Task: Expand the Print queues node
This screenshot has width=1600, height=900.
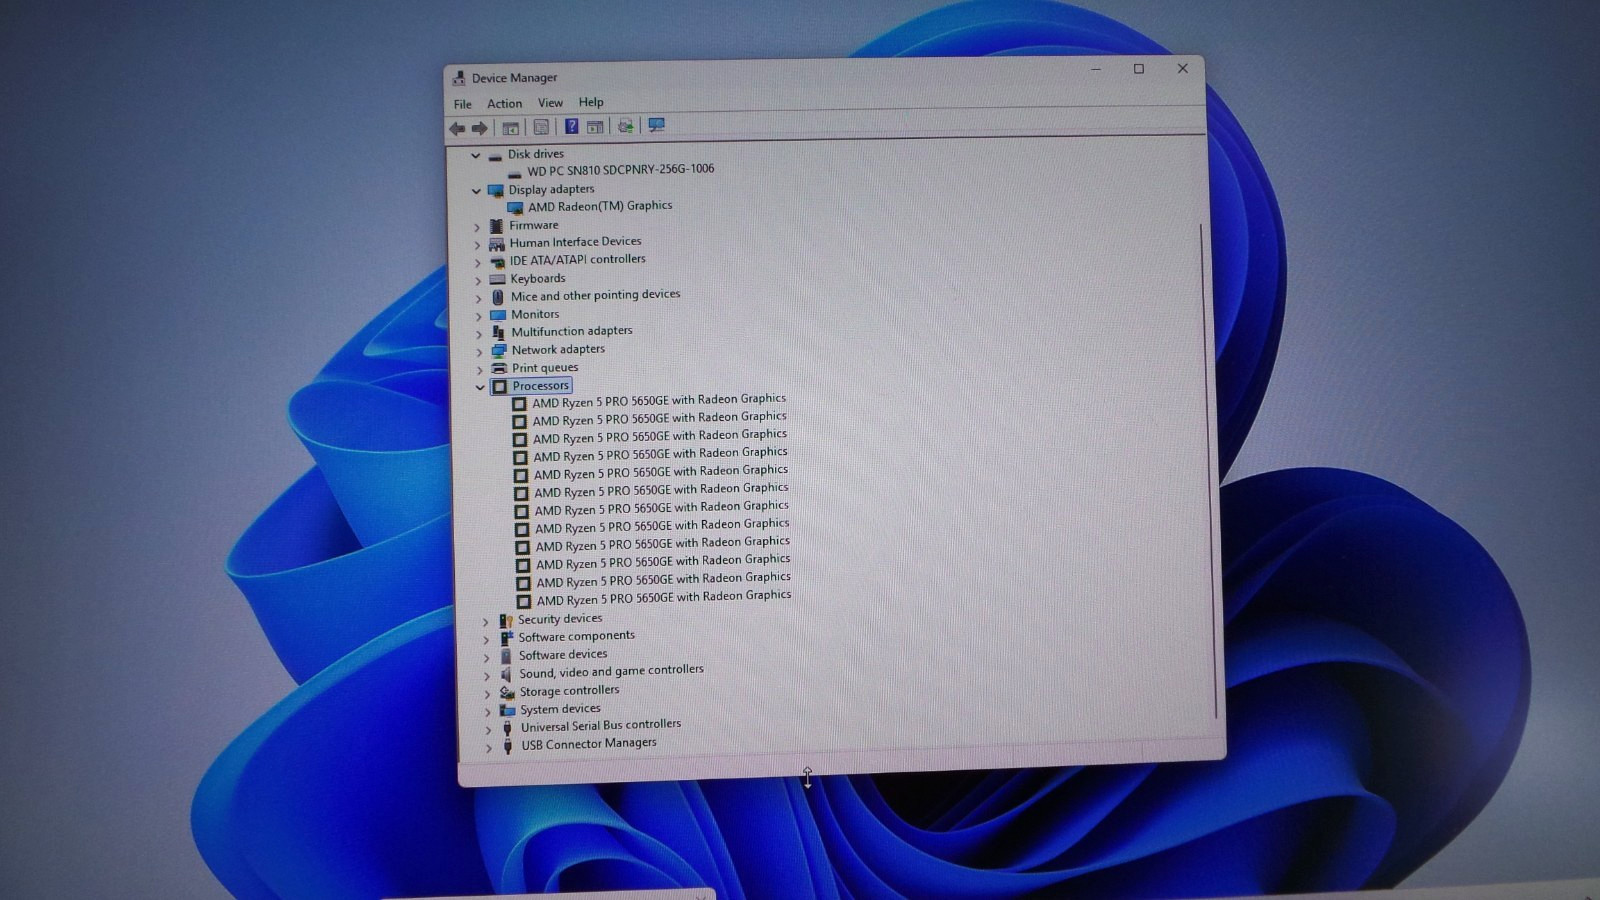Action: [480, 370]
